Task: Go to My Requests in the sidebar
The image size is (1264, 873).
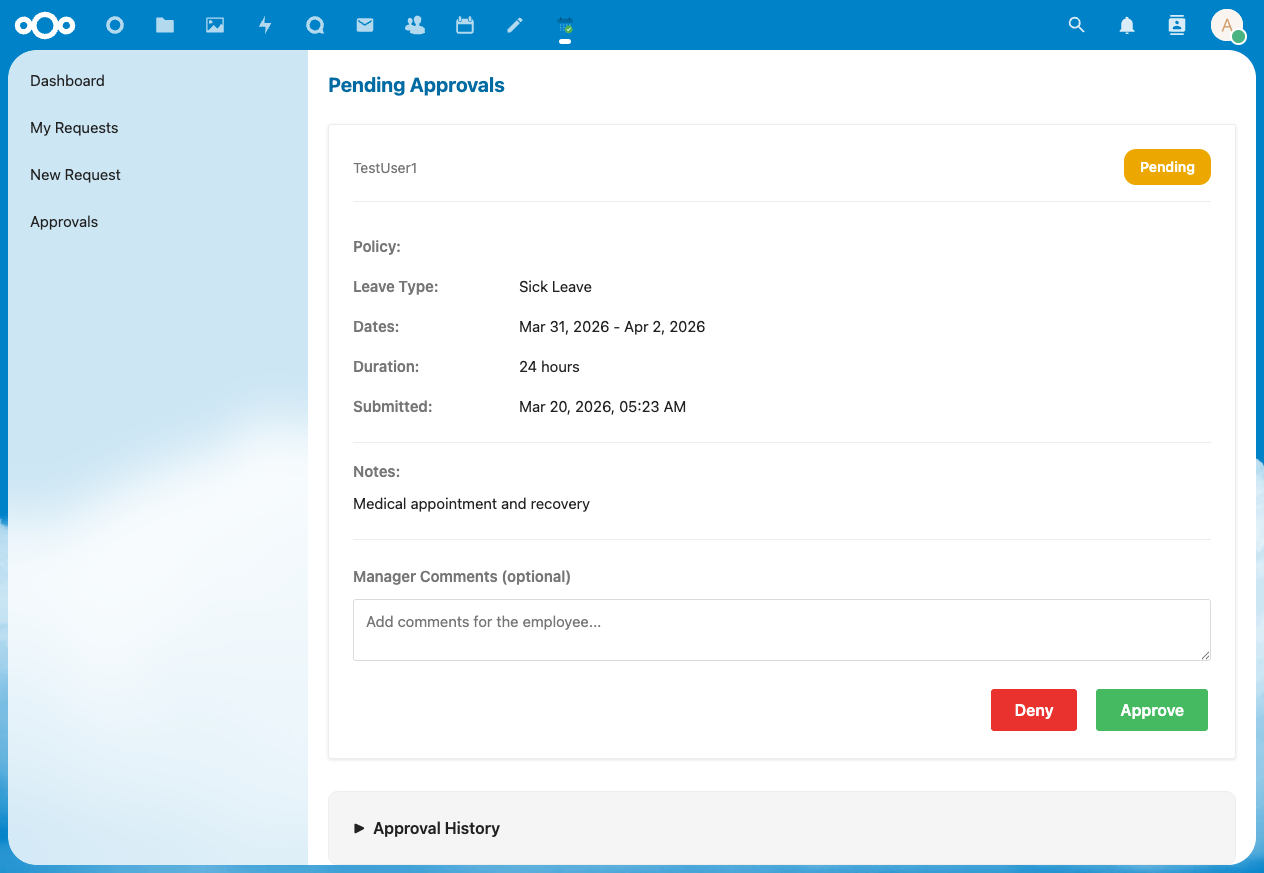Action: (x=74, y=128)
